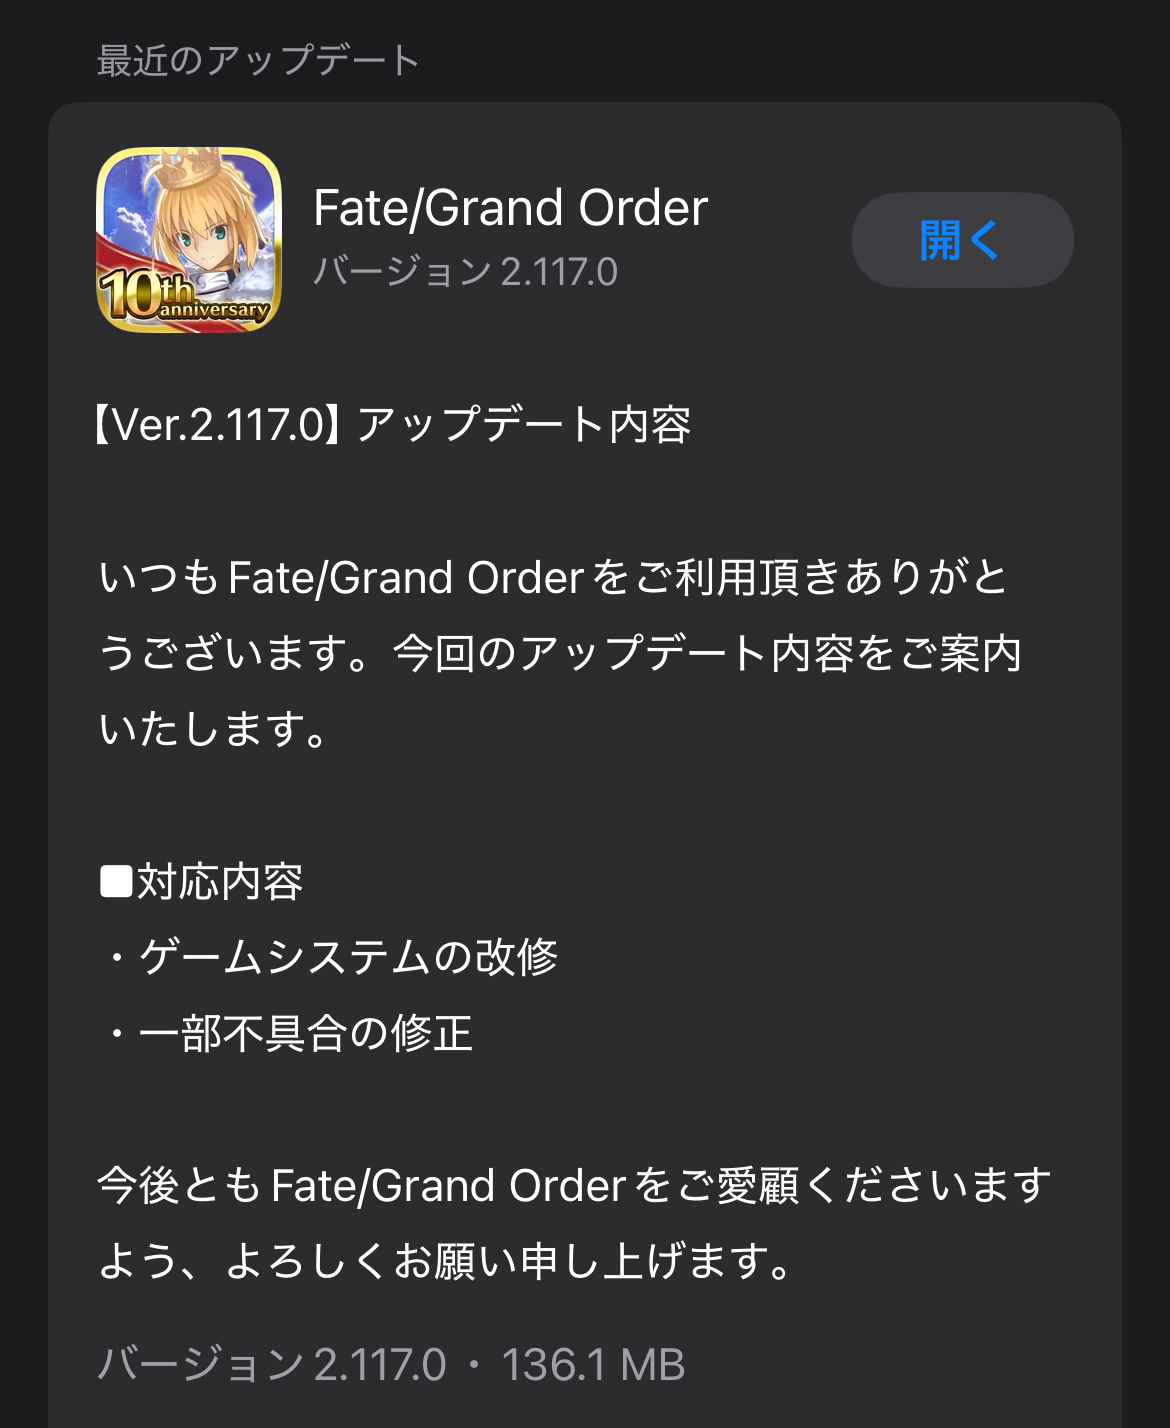Tap the バージョン 2.117.0 subtitle under the title
Image resolution: width=1170 pixels, height=1428 pixels.
tap(466, 272)
